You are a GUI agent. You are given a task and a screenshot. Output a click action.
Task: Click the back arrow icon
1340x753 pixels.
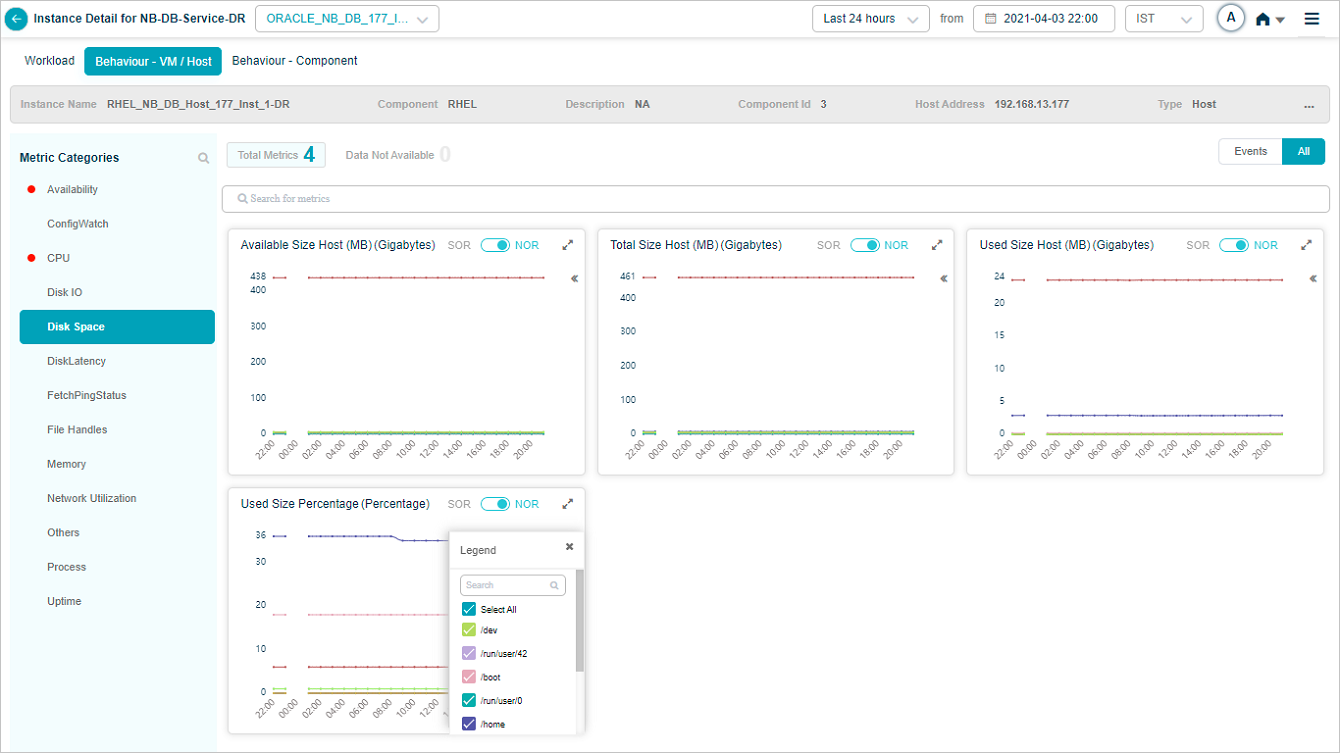click(x=16, y=19)
